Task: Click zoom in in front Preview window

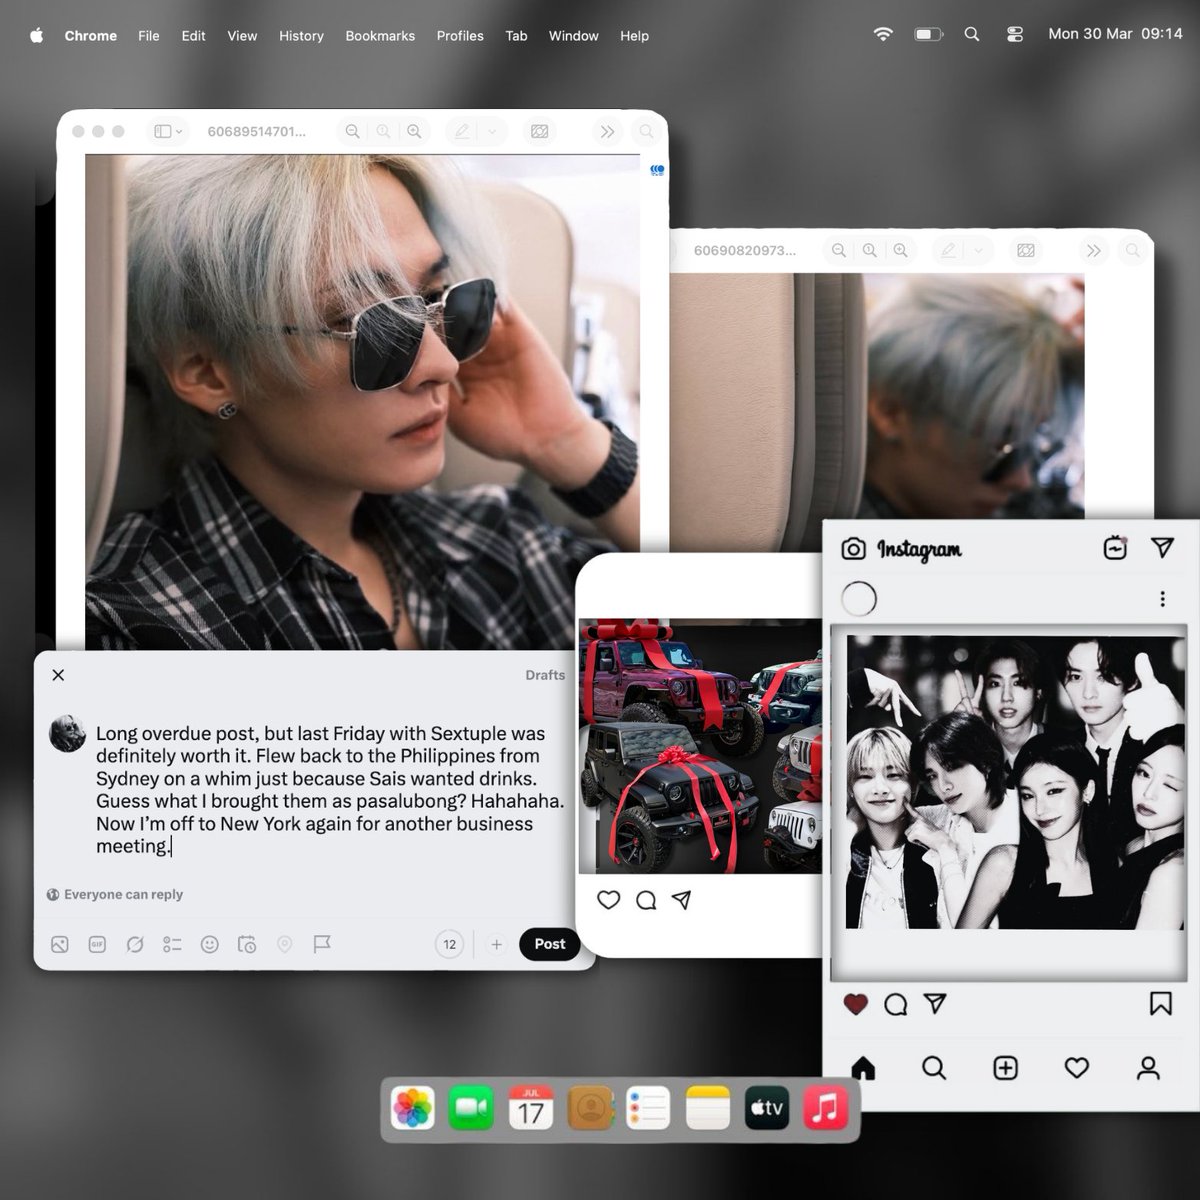Action: [414, 131]
